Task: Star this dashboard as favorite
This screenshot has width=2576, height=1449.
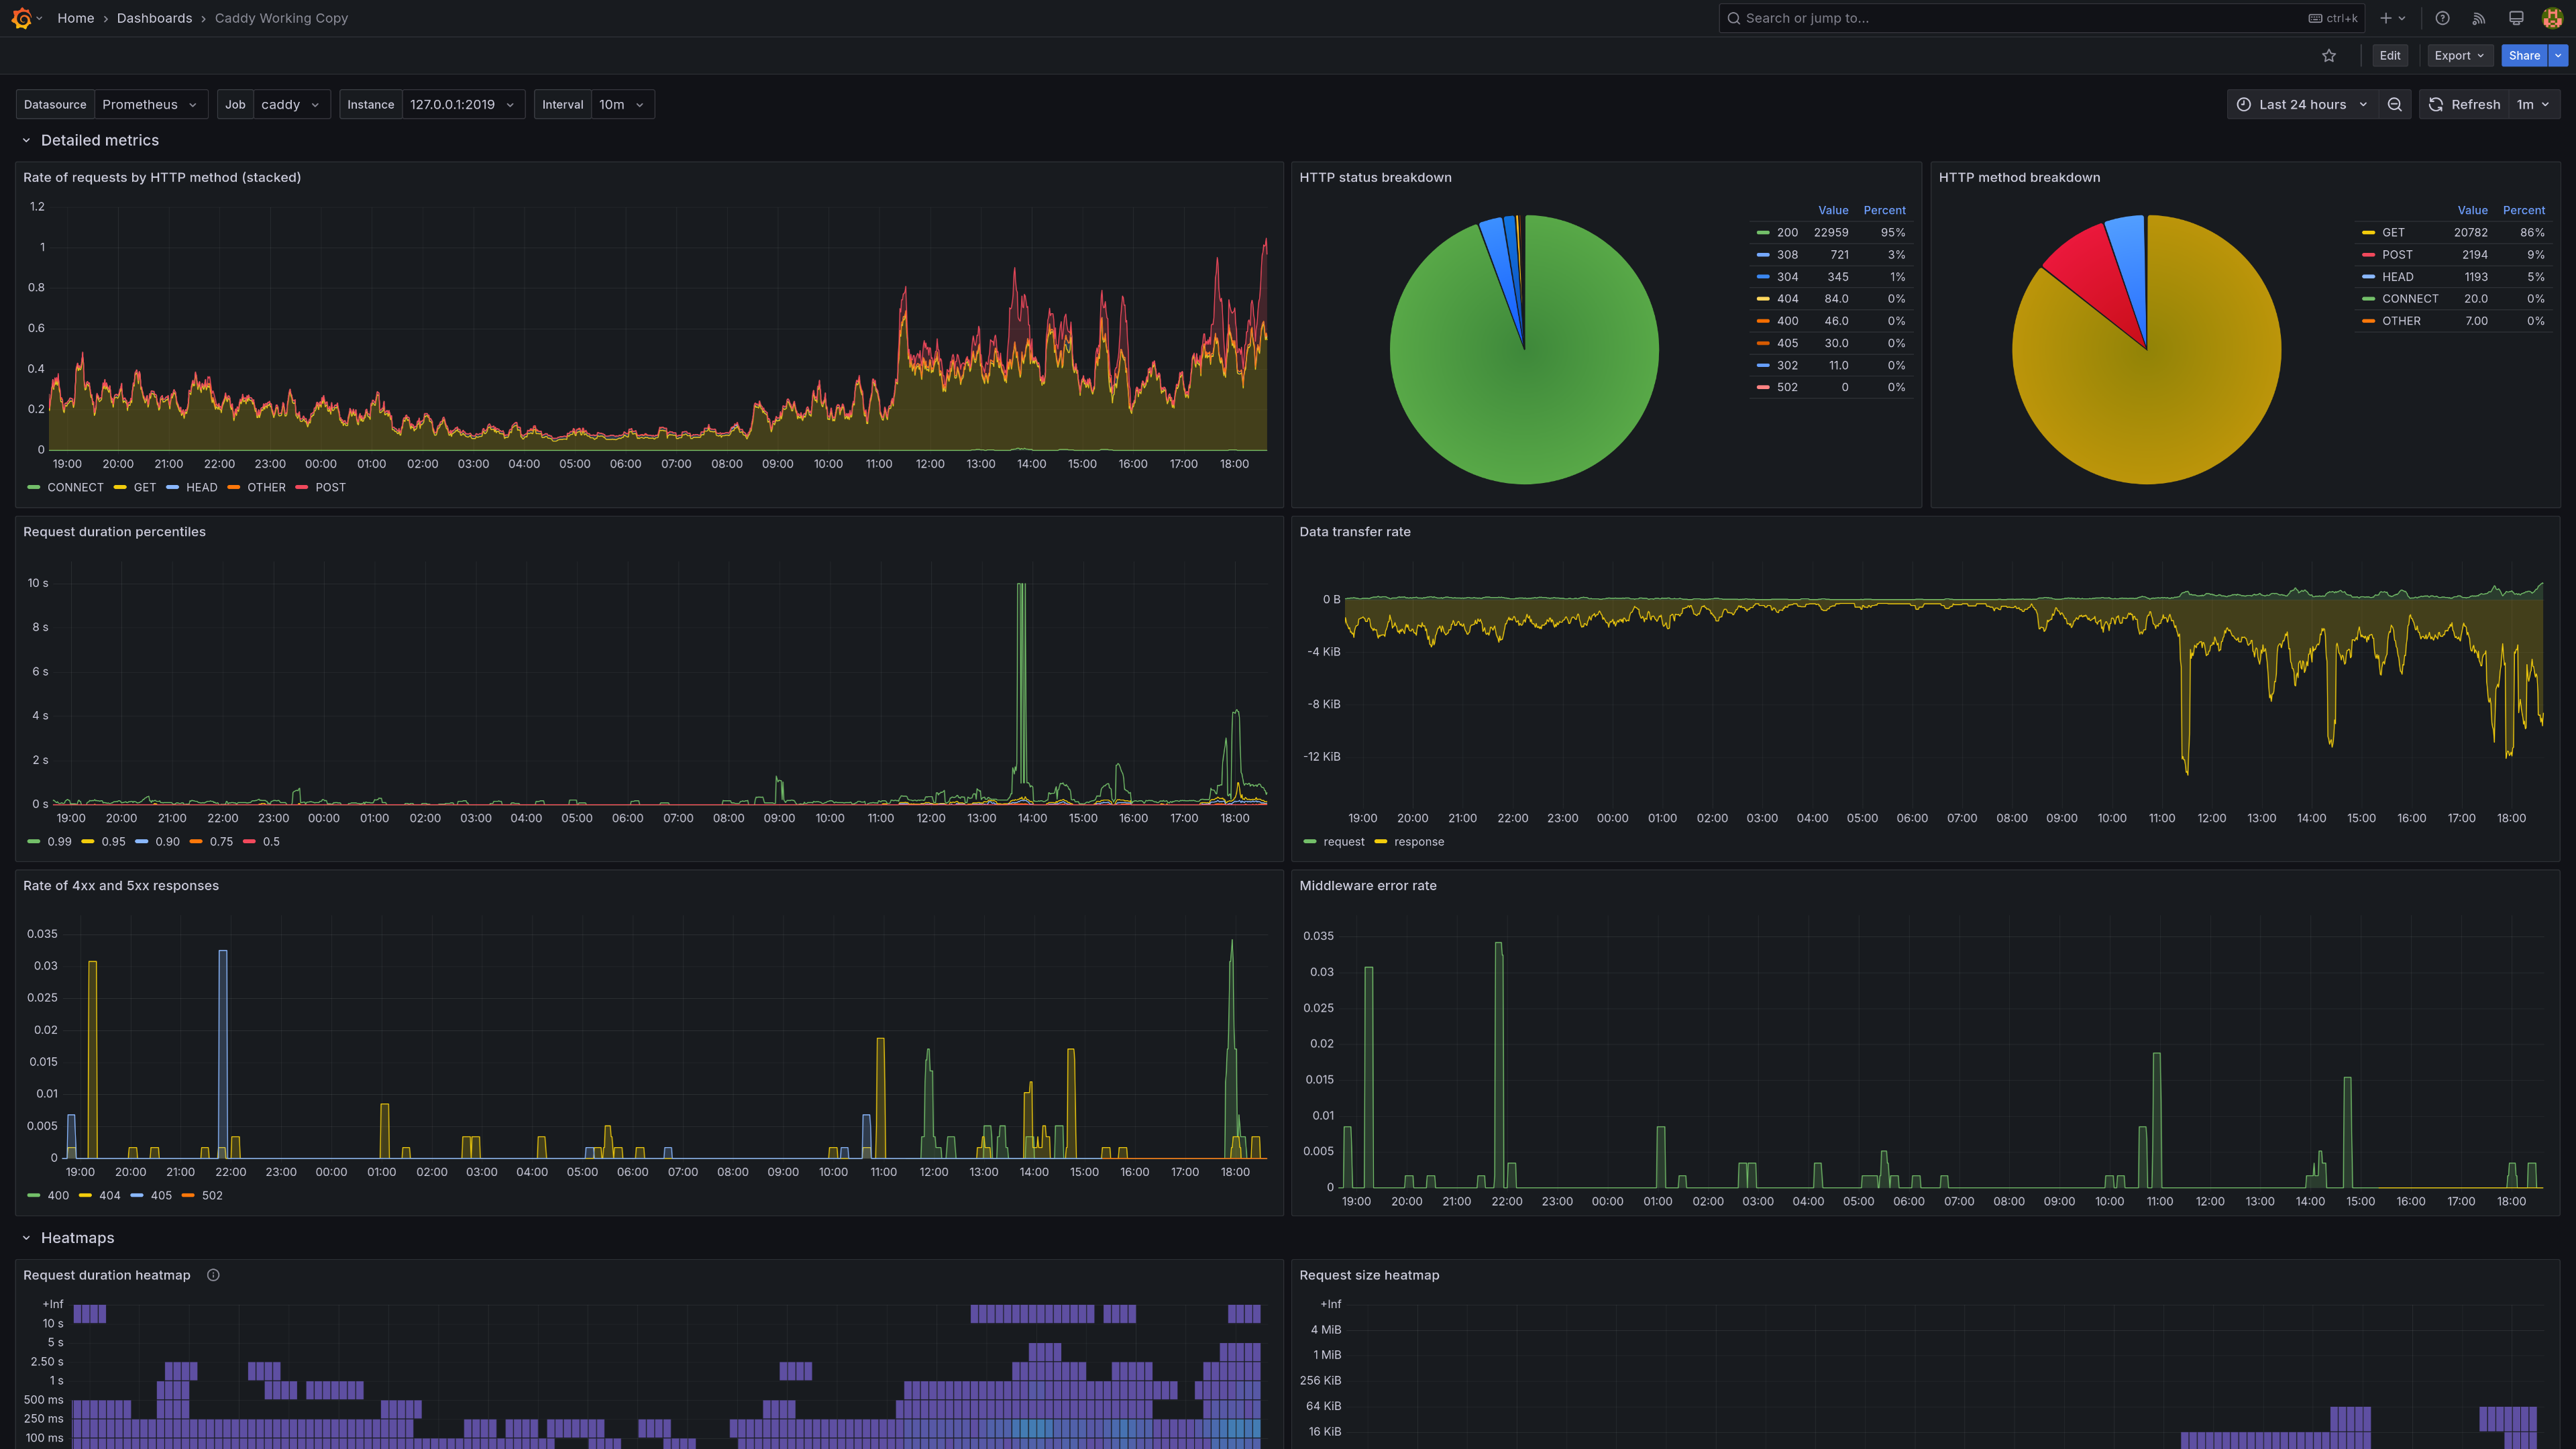Action: (x=2328, y=56)
